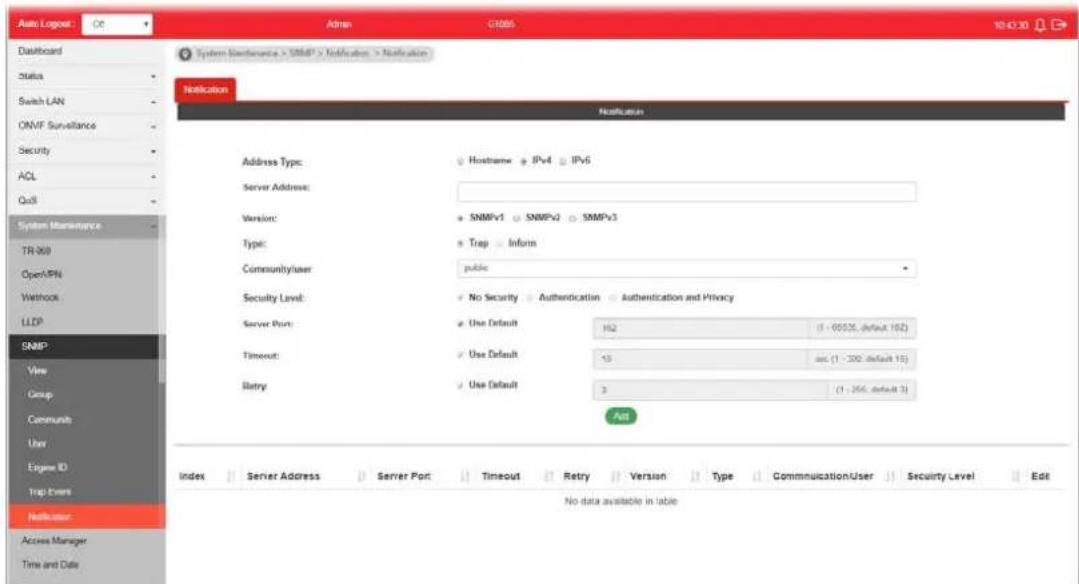Click the logout icon in header

(x=1059, y=25)
